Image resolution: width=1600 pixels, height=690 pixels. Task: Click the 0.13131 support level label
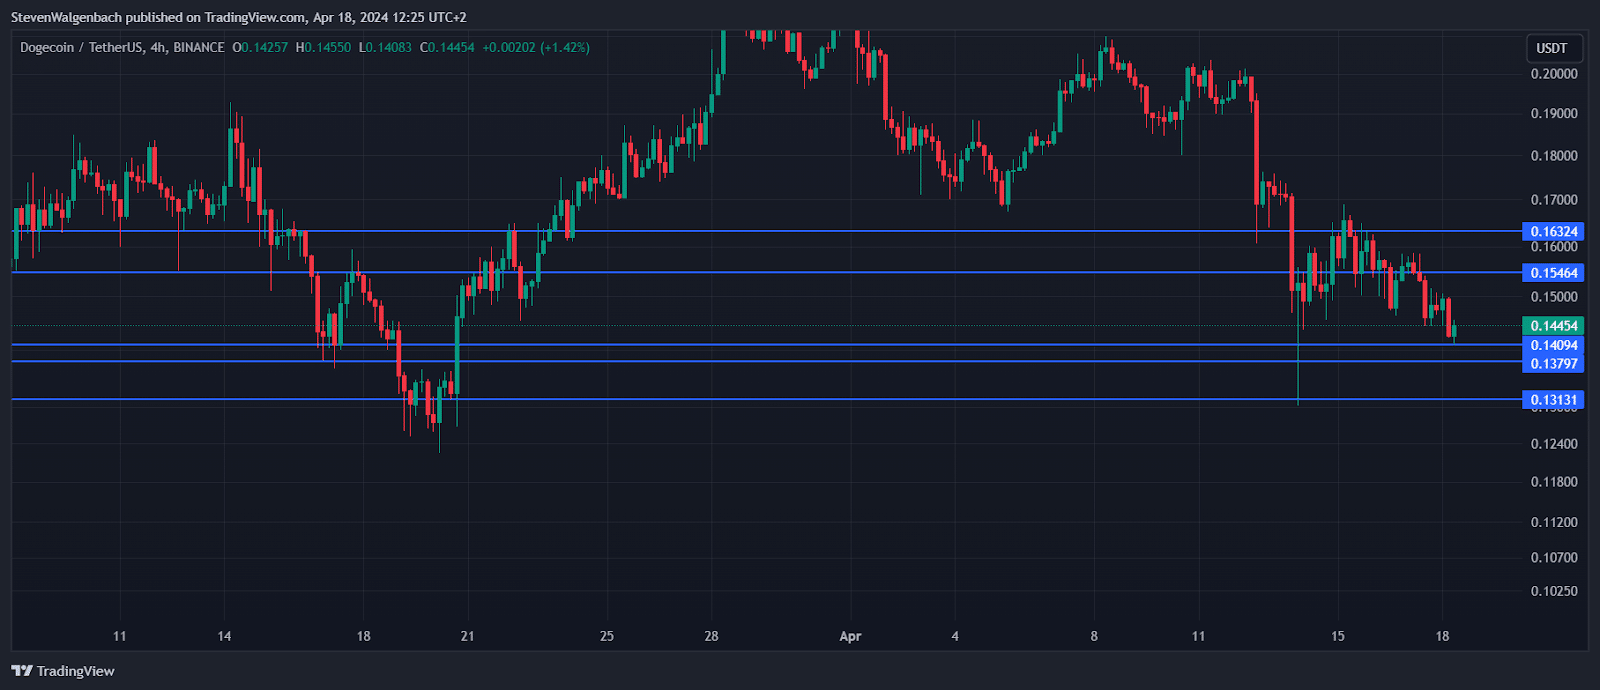[1553, 400]
